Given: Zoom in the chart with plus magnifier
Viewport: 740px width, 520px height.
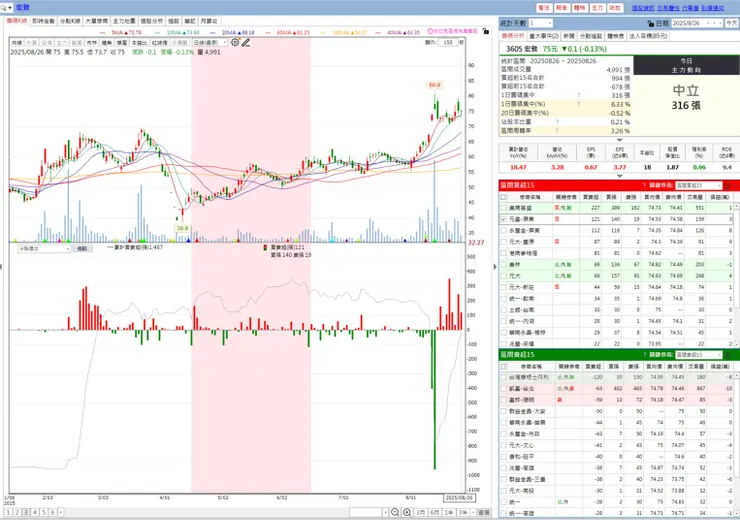Looking at the screenshot, I should tap(407, 512).
